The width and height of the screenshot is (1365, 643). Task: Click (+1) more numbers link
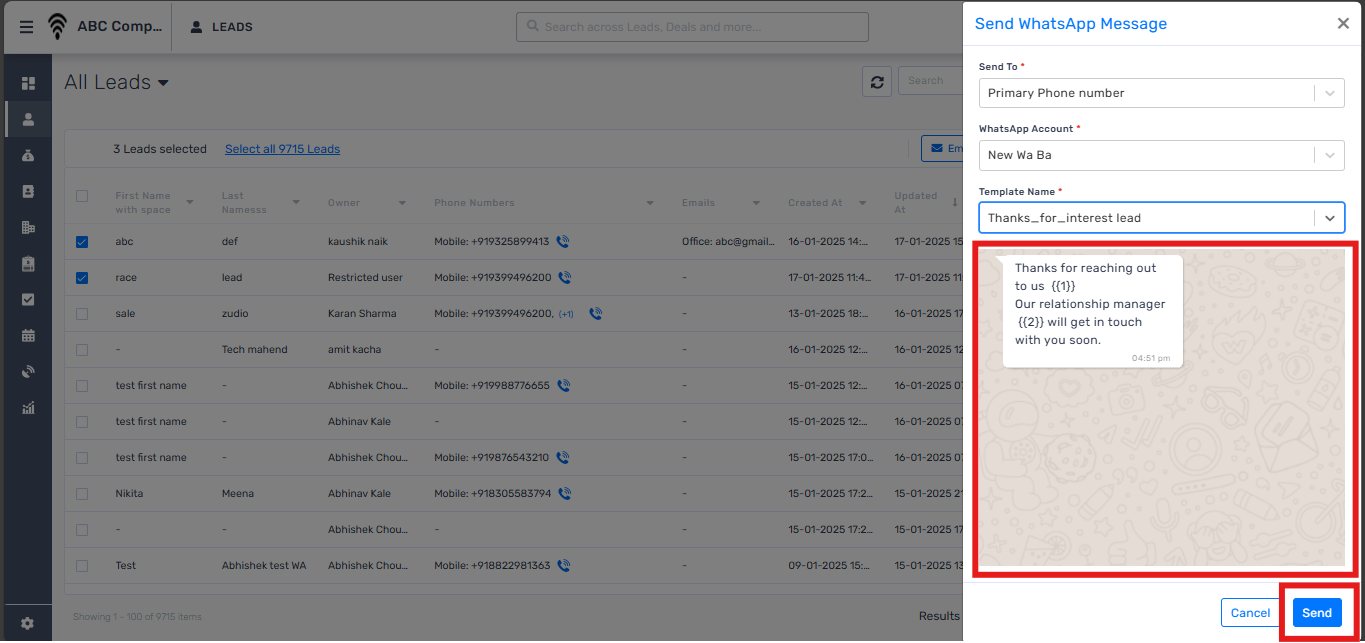[x=566, y=314]
